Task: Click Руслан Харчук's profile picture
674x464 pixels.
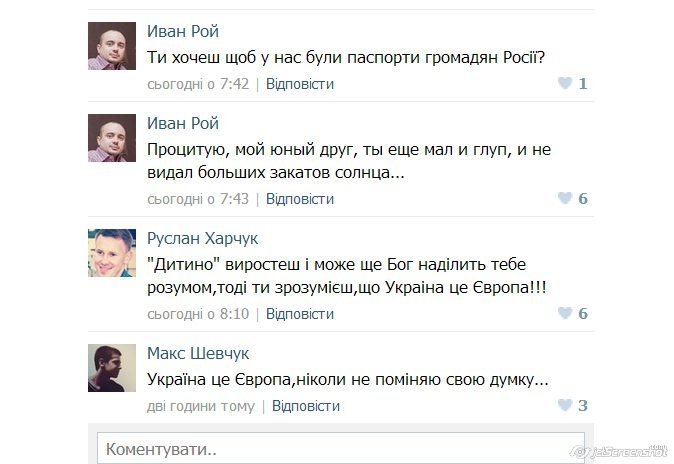Action: tap(112, 254)
